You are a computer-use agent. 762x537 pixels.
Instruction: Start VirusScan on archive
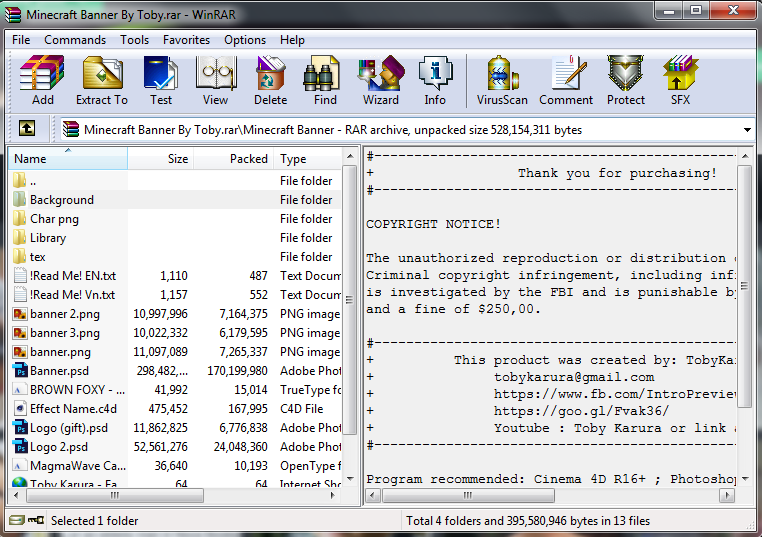502,80
